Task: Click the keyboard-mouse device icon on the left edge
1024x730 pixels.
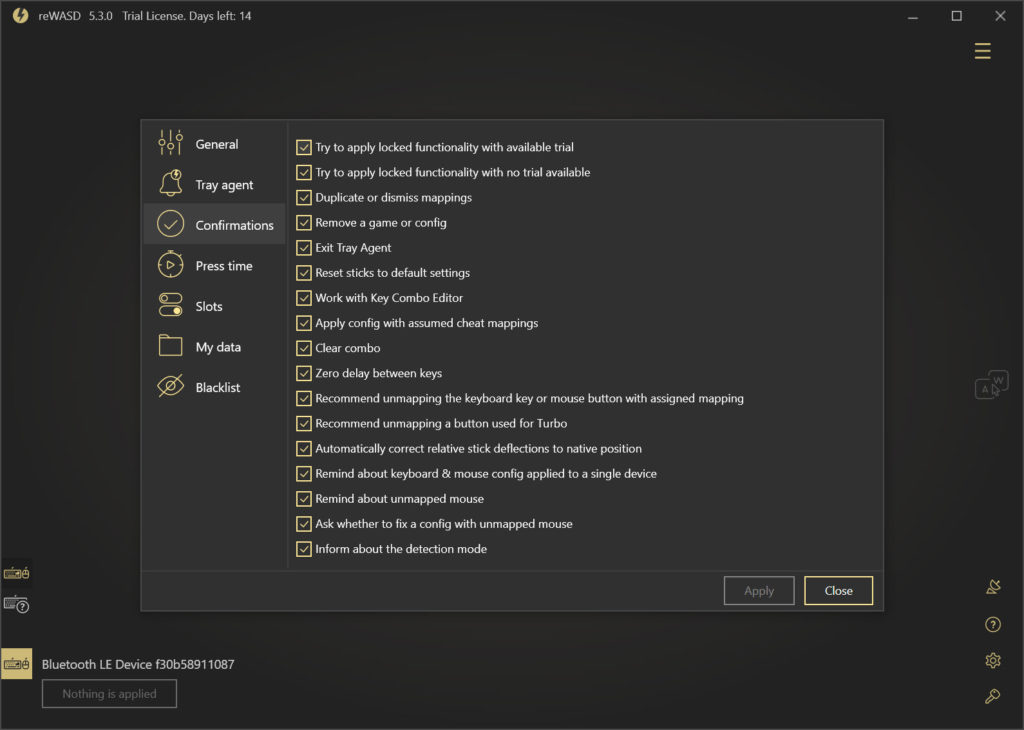Action: coord(16,573)
